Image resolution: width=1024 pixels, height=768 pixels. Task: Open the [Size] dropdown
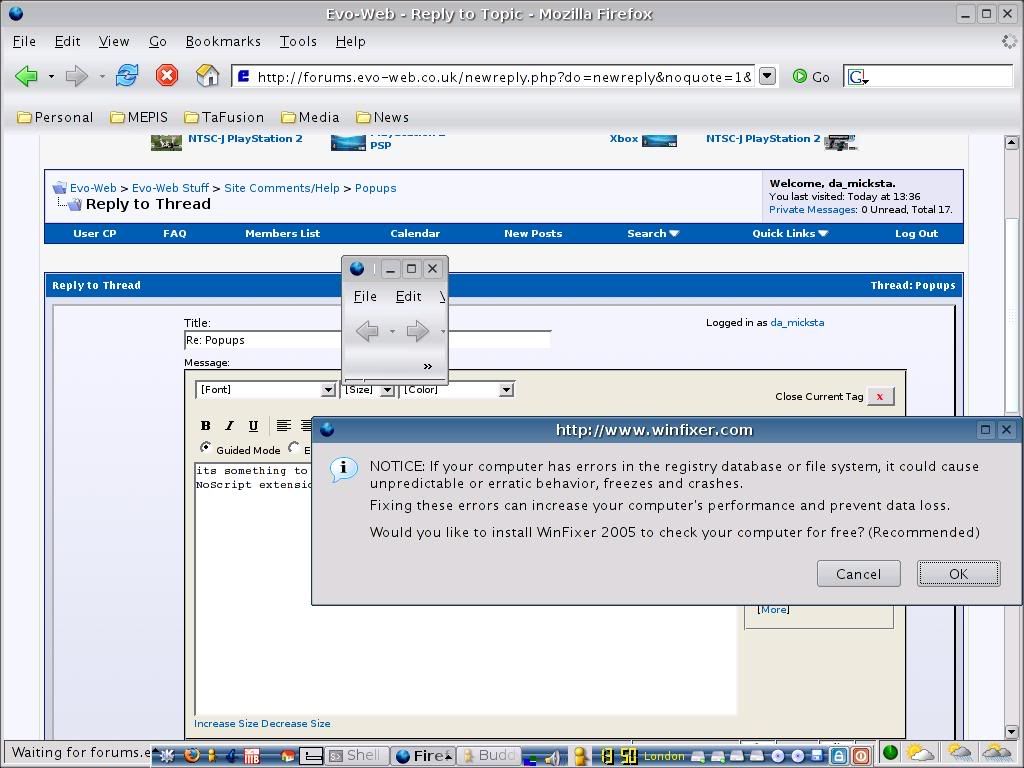[368, 390]
